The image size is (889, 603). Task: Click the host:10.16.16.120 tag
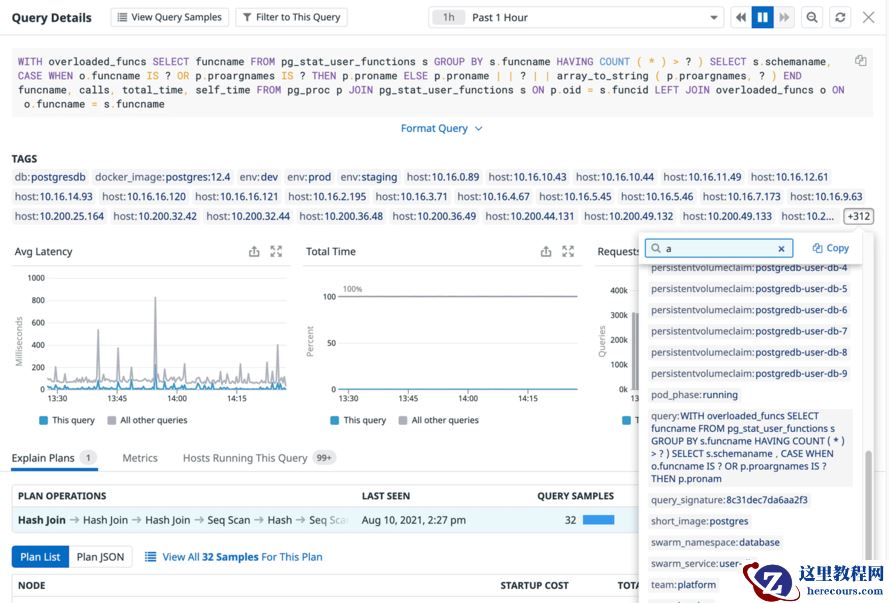[x=144, y=197]
